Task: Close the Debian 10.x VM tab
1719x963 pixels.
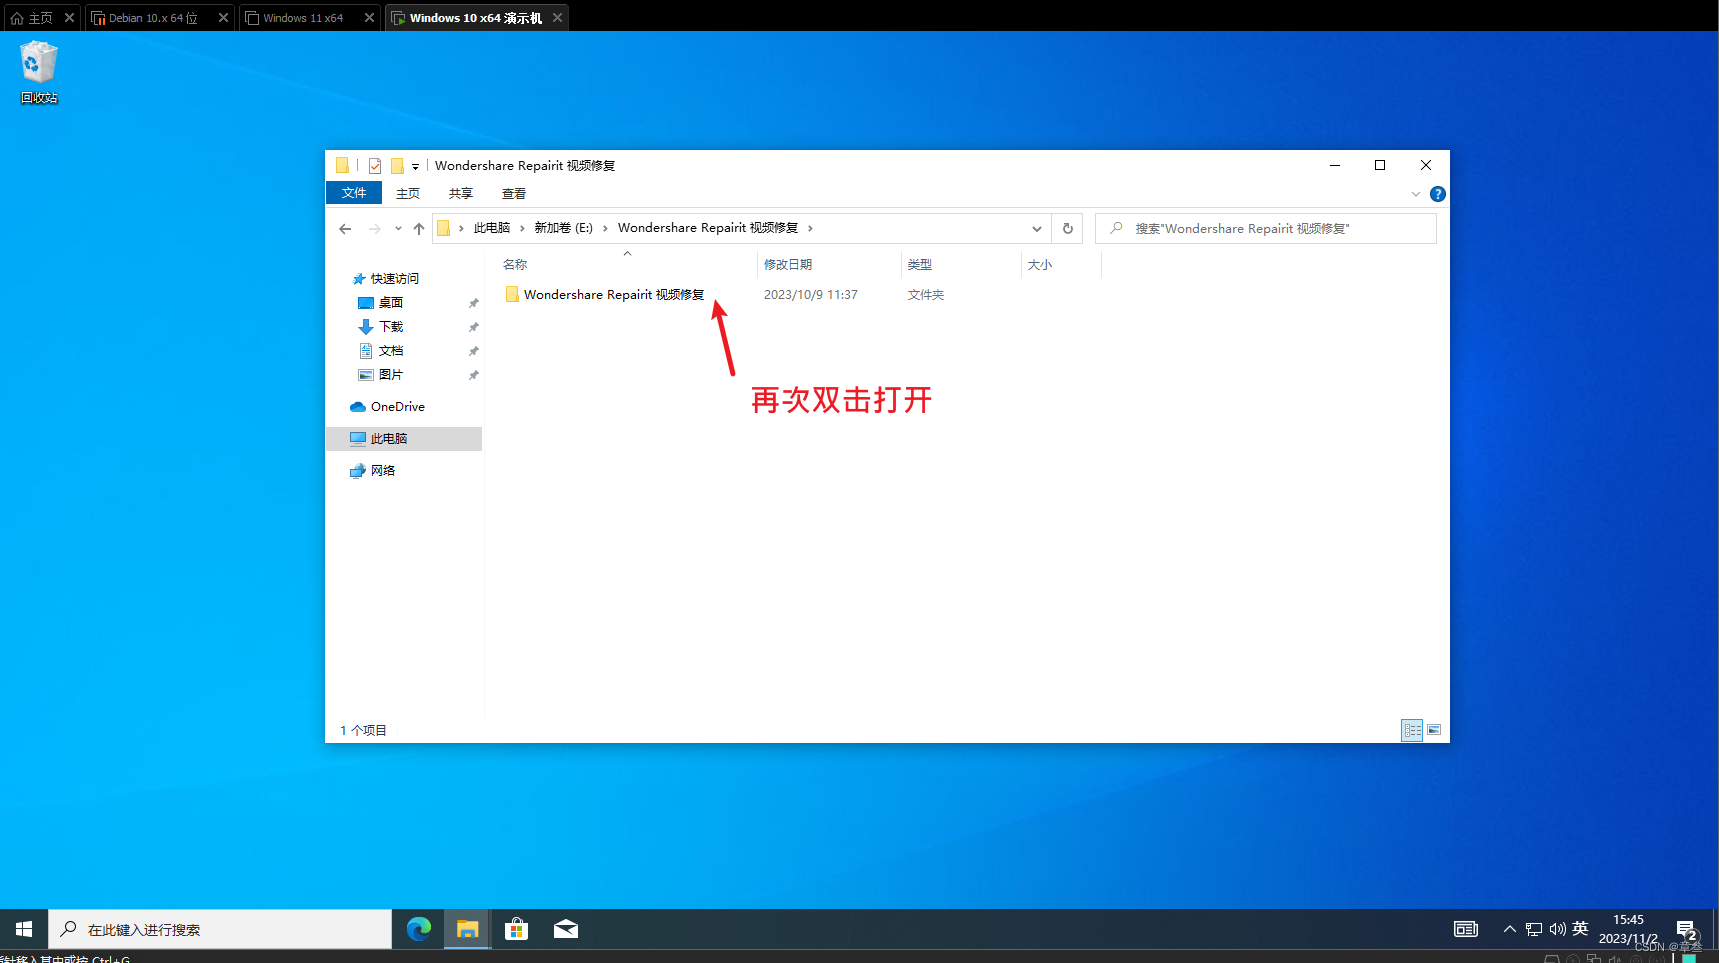Action: point(223,18)
